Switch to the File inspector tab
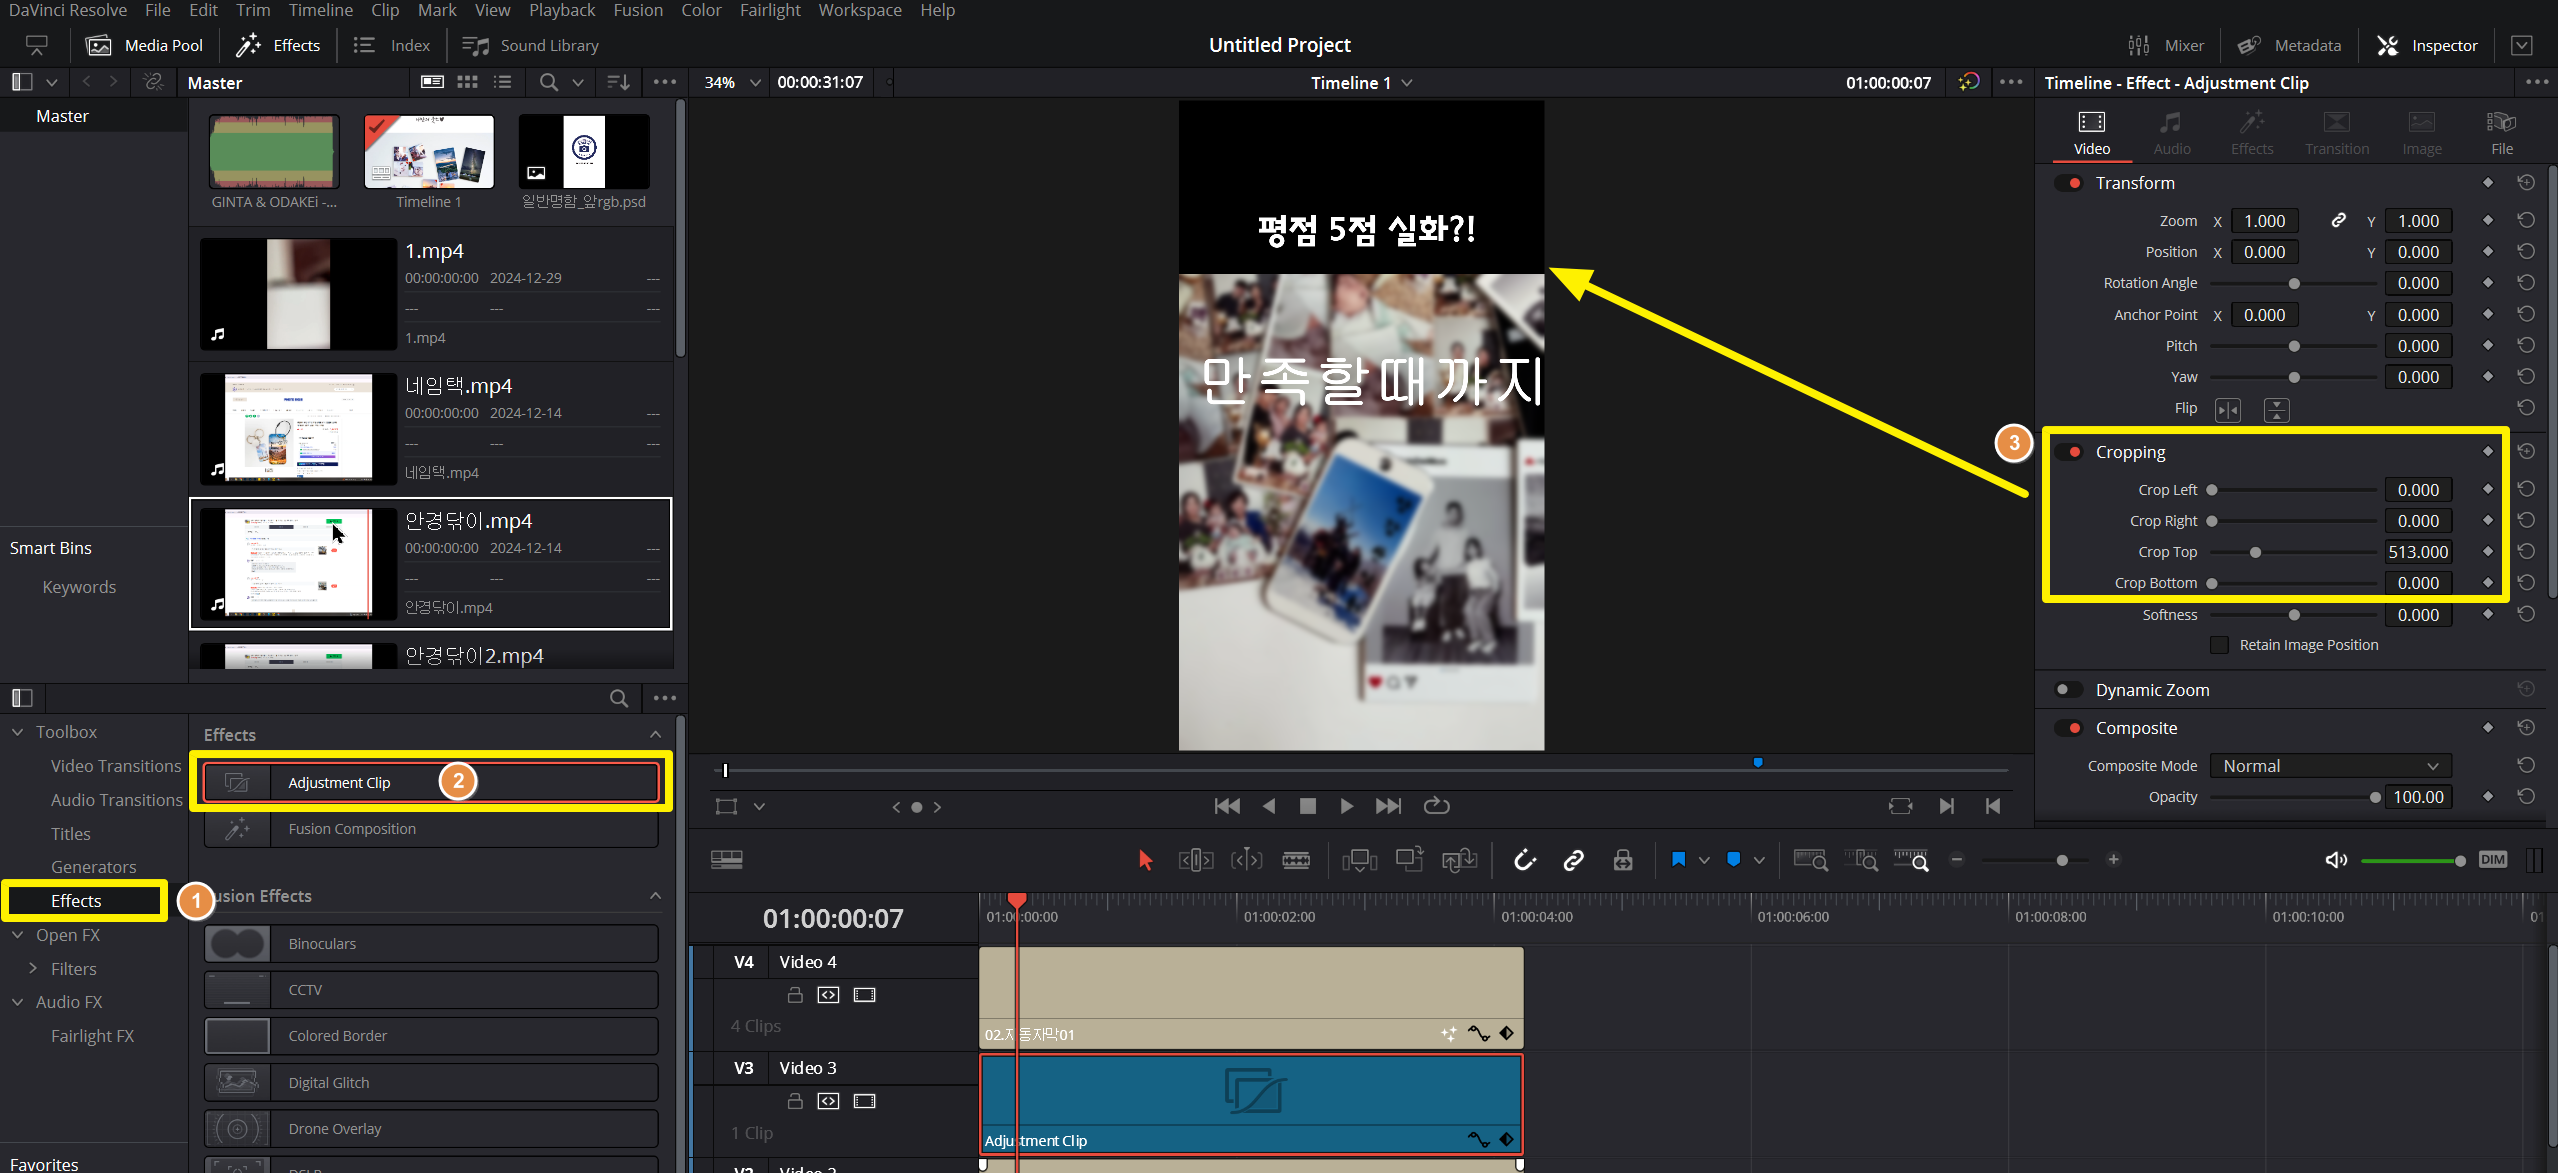This screenshot has height=1173, width=2558. [x=2501, y=132]
